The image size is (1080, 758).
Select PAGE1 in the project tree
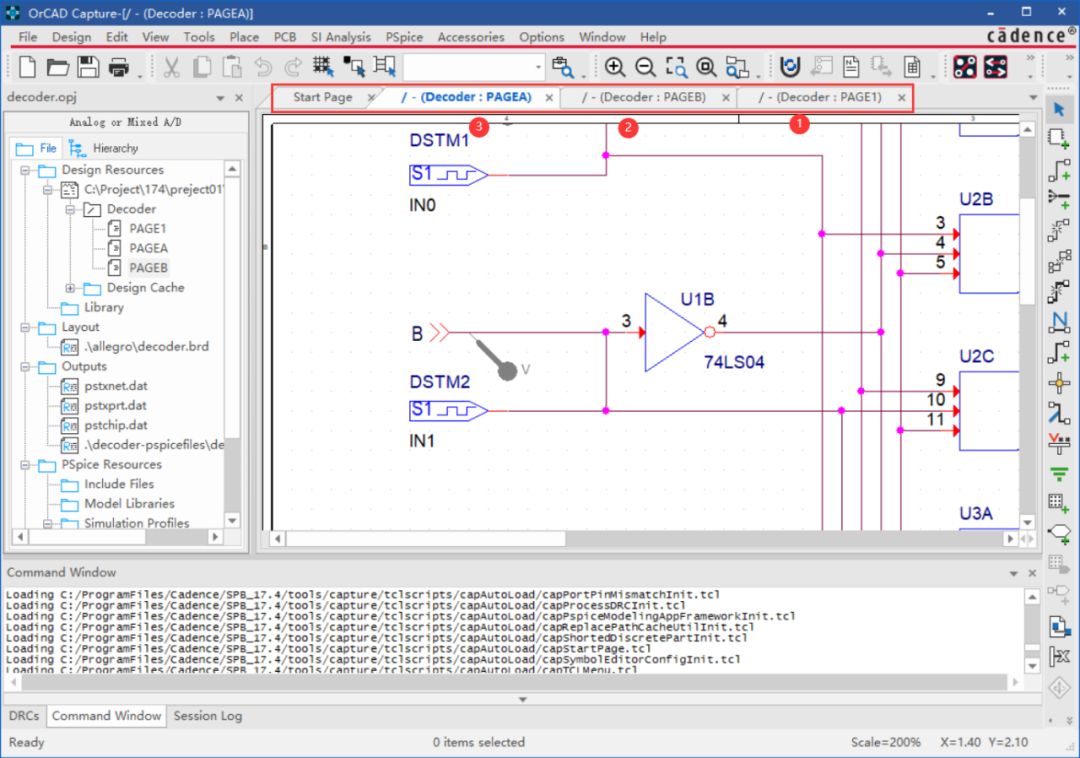click(x=147, y=229)
